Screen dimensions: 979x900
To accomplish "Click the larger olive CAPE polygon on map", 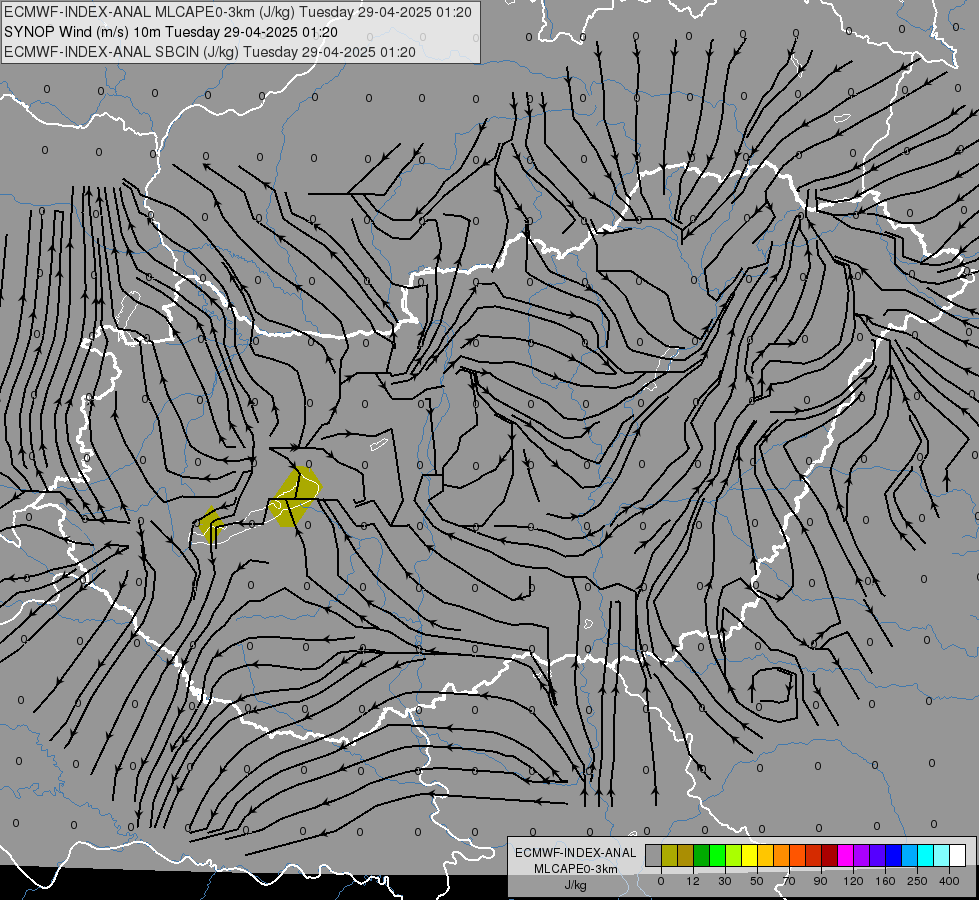I will pos(294,497).
